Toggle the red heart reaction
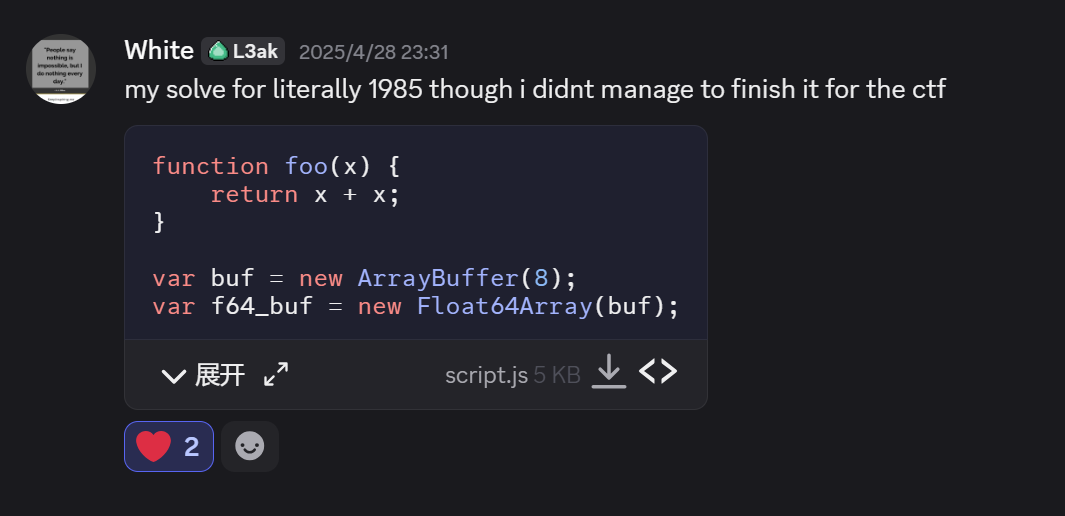Screen dimensions: 1065x516 (x=168, y=446)
